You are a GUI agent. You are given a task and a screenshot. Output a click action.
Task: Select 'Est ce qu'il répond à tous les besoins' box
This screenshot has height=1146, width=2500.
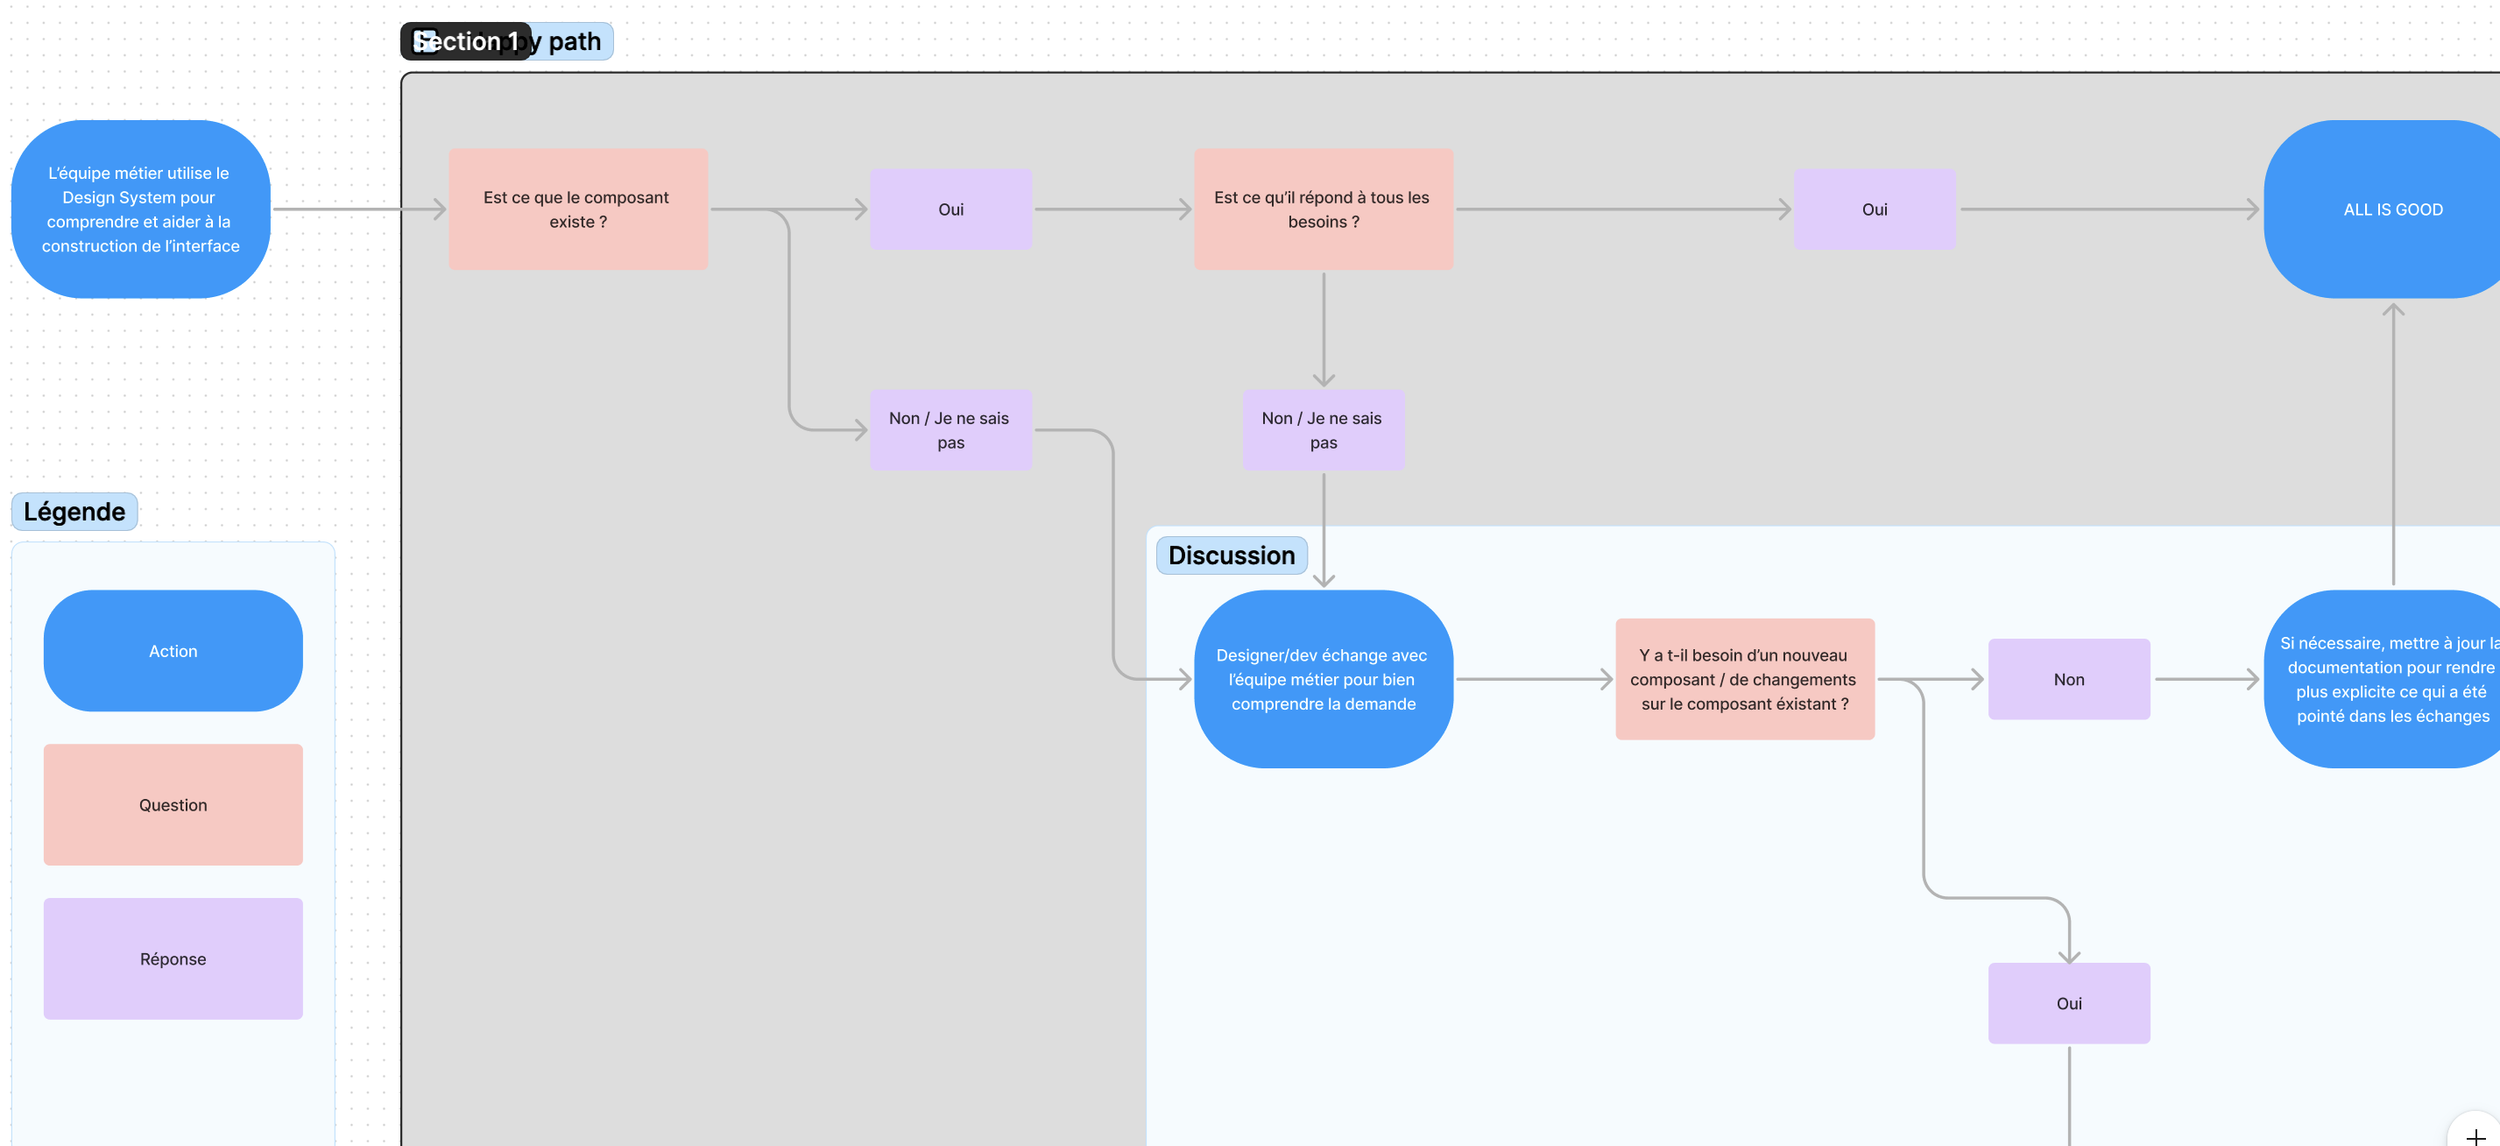tap(1323, 209)
